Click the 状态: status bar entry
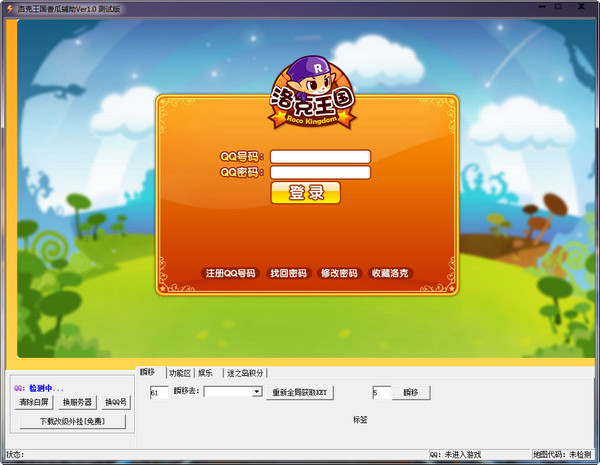The image size is (600, 465). coord(15,455)
